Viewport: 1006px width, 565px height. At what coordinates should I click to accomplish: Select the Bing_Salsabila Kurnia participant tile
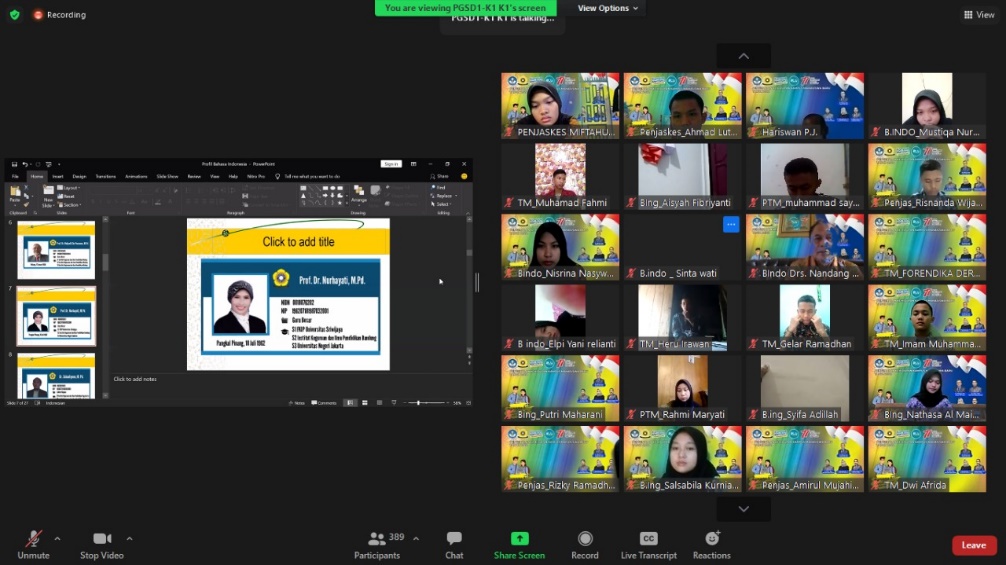683,459
